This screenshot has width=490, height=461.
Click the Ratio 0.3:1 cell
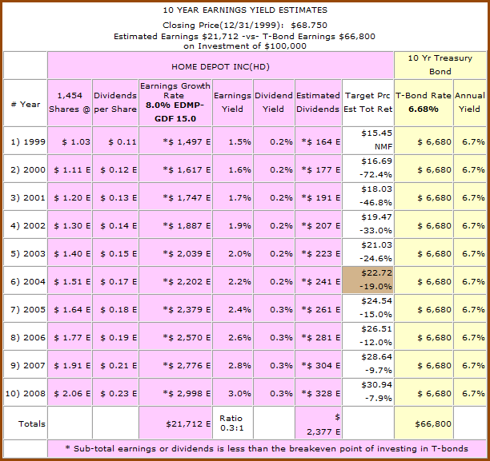232,423
